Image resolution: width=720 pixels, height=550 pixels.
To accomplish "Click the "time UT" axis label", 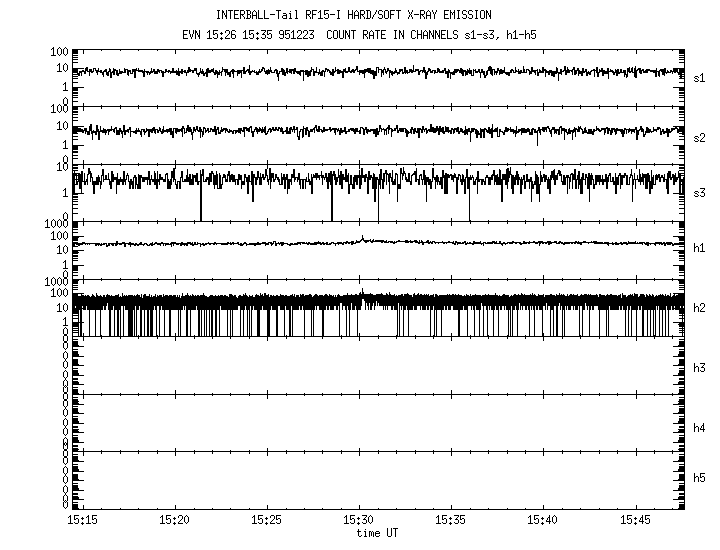I will [377, 533].
